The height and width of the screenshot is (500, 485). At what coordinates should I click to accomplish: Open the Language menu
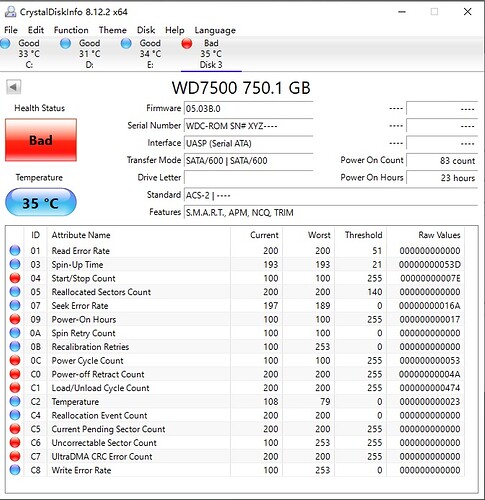(x=215, y=30)
